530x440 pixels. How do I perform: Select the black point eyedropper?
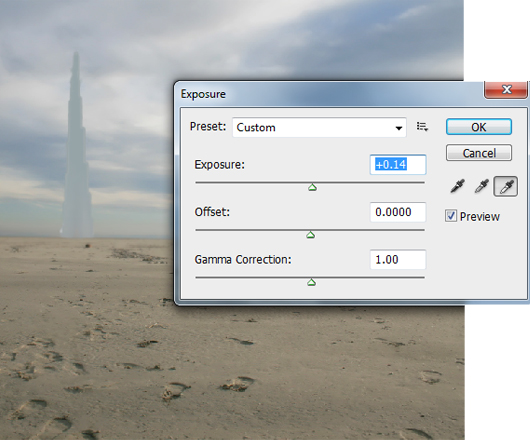[x=458, y=186]
